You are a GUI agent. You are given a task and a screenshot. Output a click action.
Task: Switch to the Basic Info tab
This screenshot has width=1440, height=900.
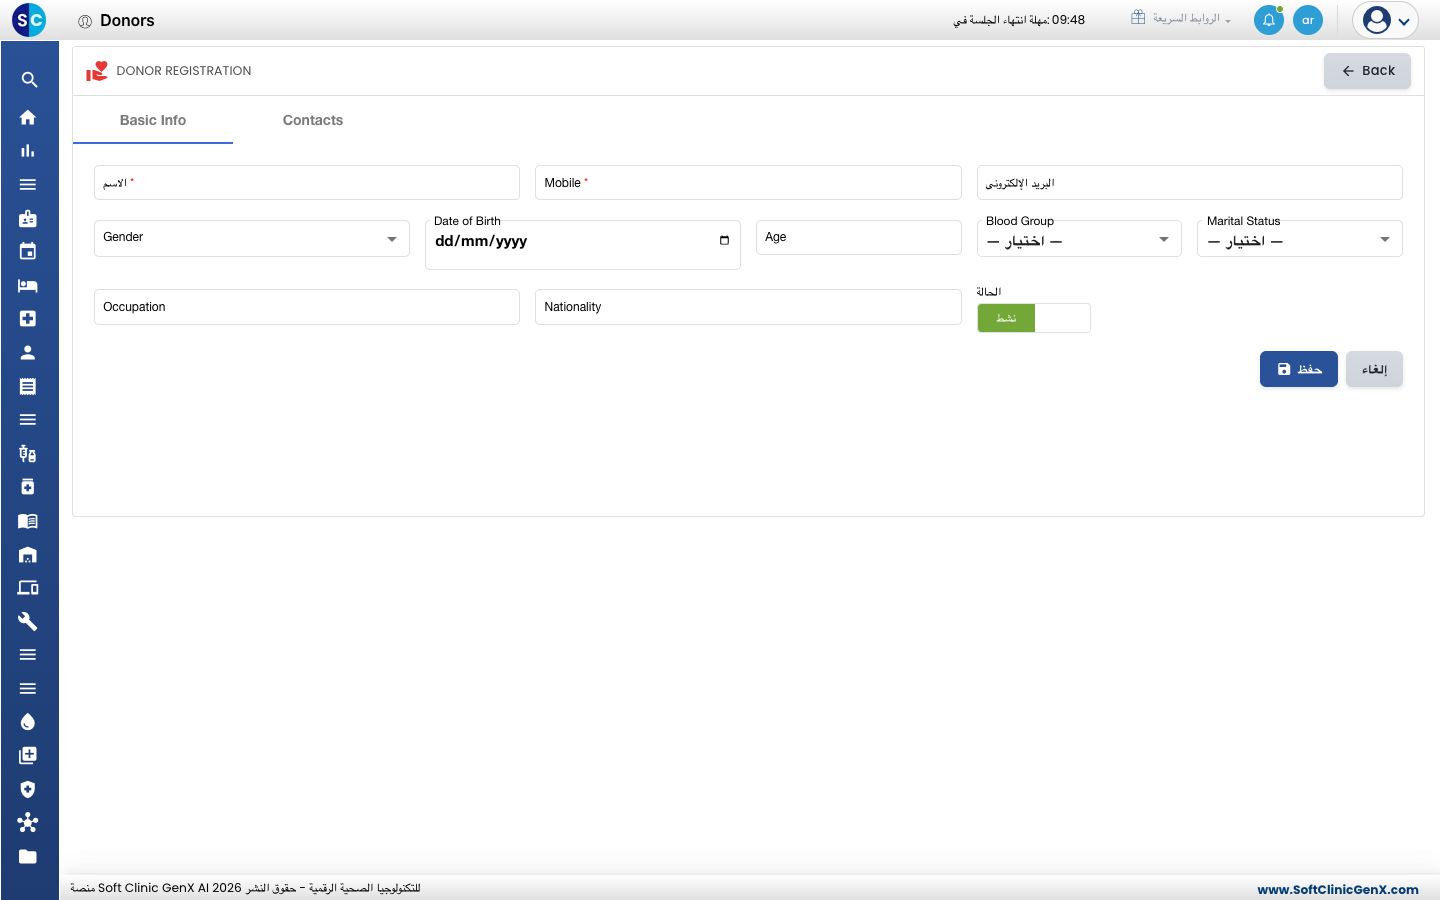coord(153,120)
